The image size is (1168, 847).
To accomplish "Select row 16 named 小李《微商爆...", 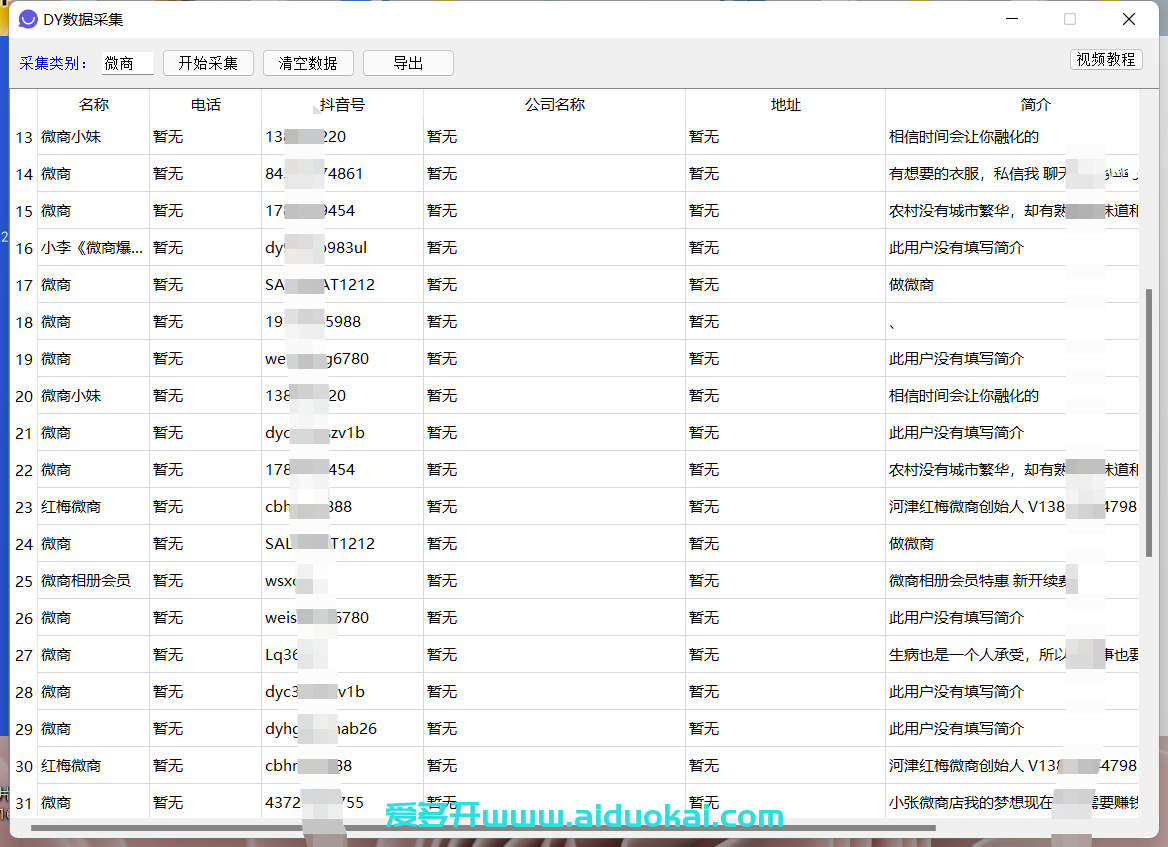I will 92,248.
